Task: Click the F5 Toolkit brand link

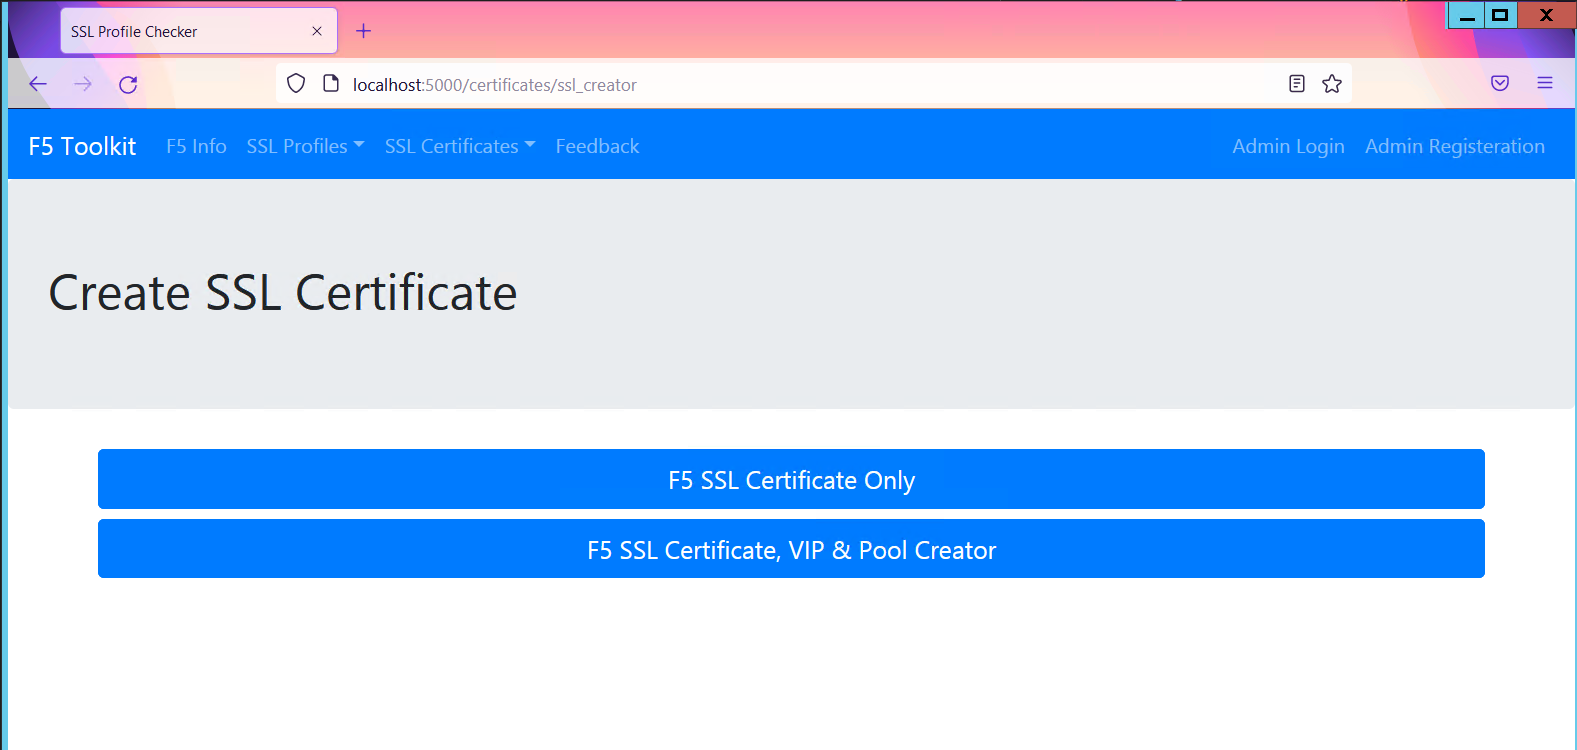Action: coord(82,146)
